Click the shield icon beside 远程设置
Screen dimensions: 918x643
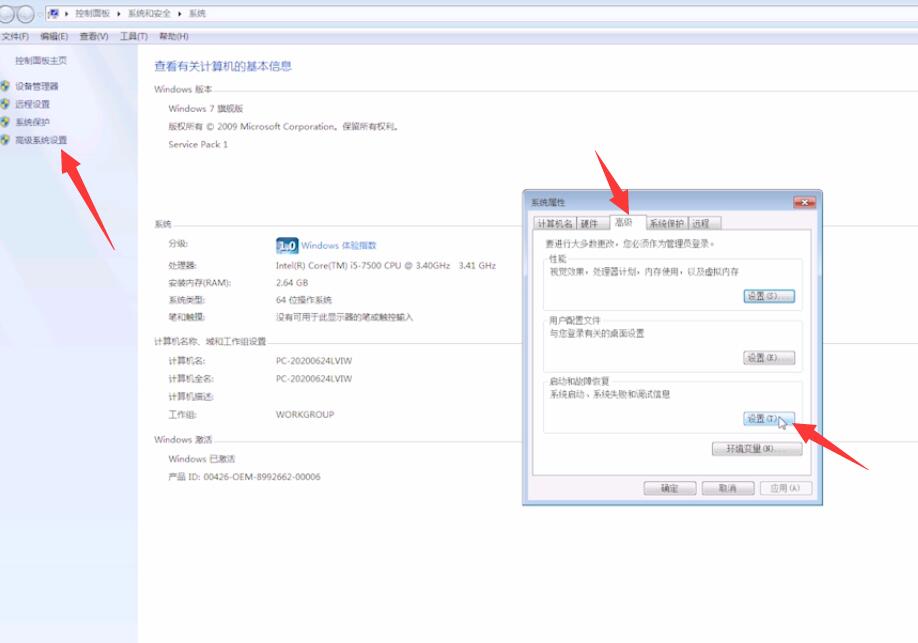5,104
